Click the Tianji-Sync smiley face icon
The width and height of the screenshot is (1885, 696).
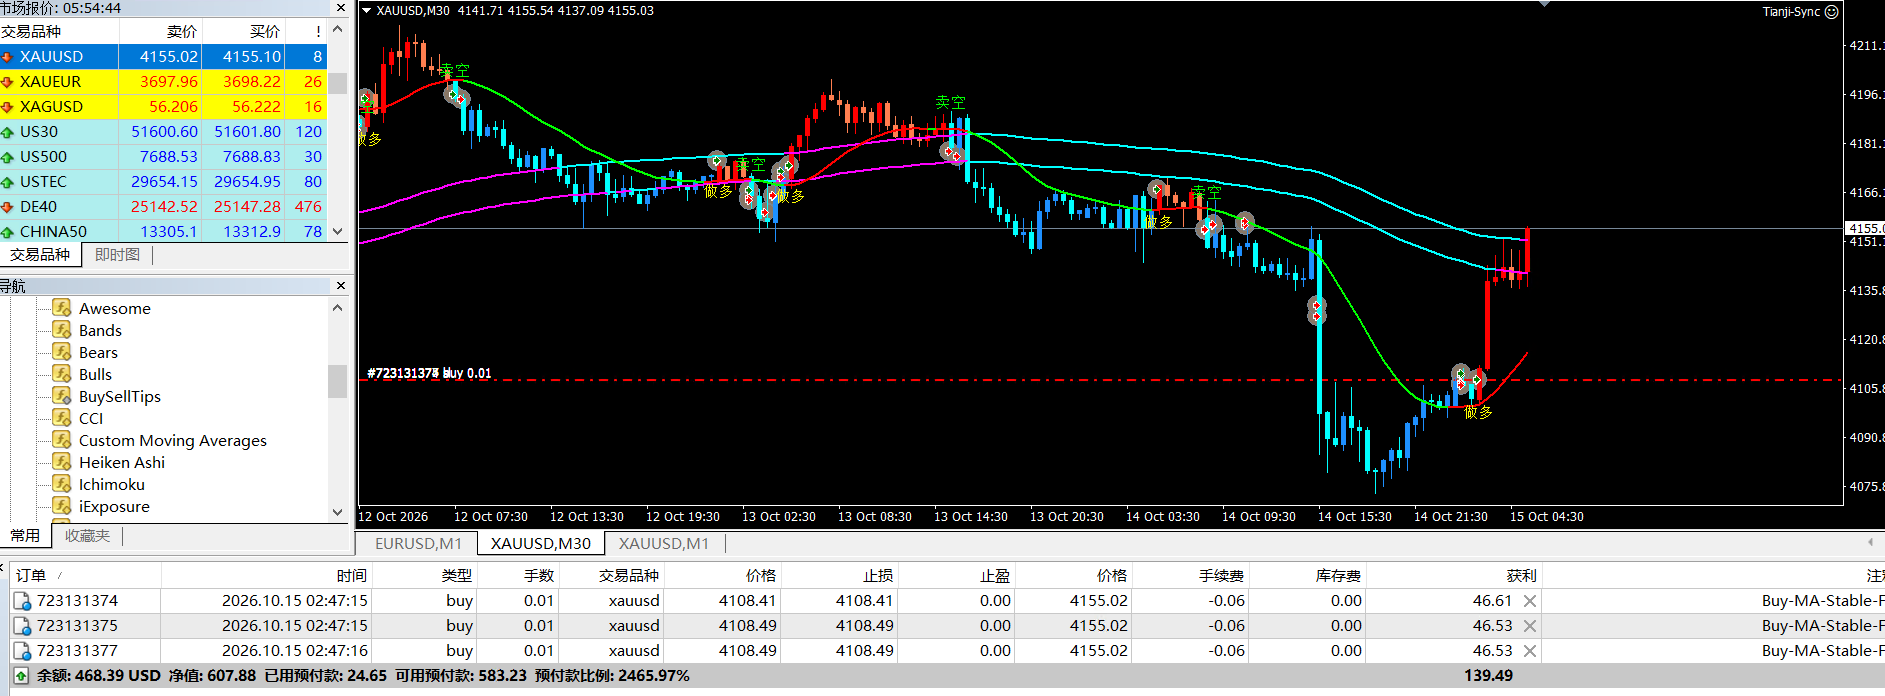pyautogui.click(x=1831, y=12)
